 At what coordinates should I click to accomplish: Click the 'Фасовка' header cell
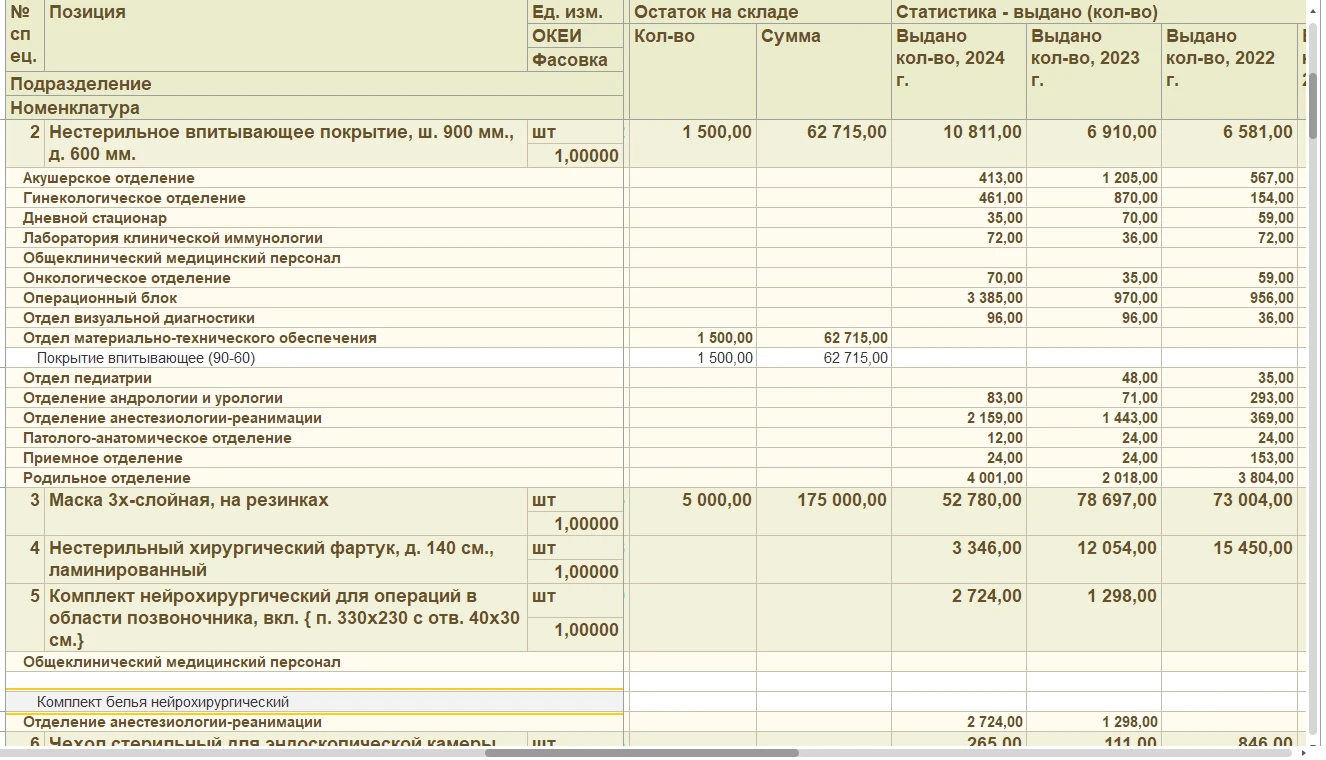(575, 60)
